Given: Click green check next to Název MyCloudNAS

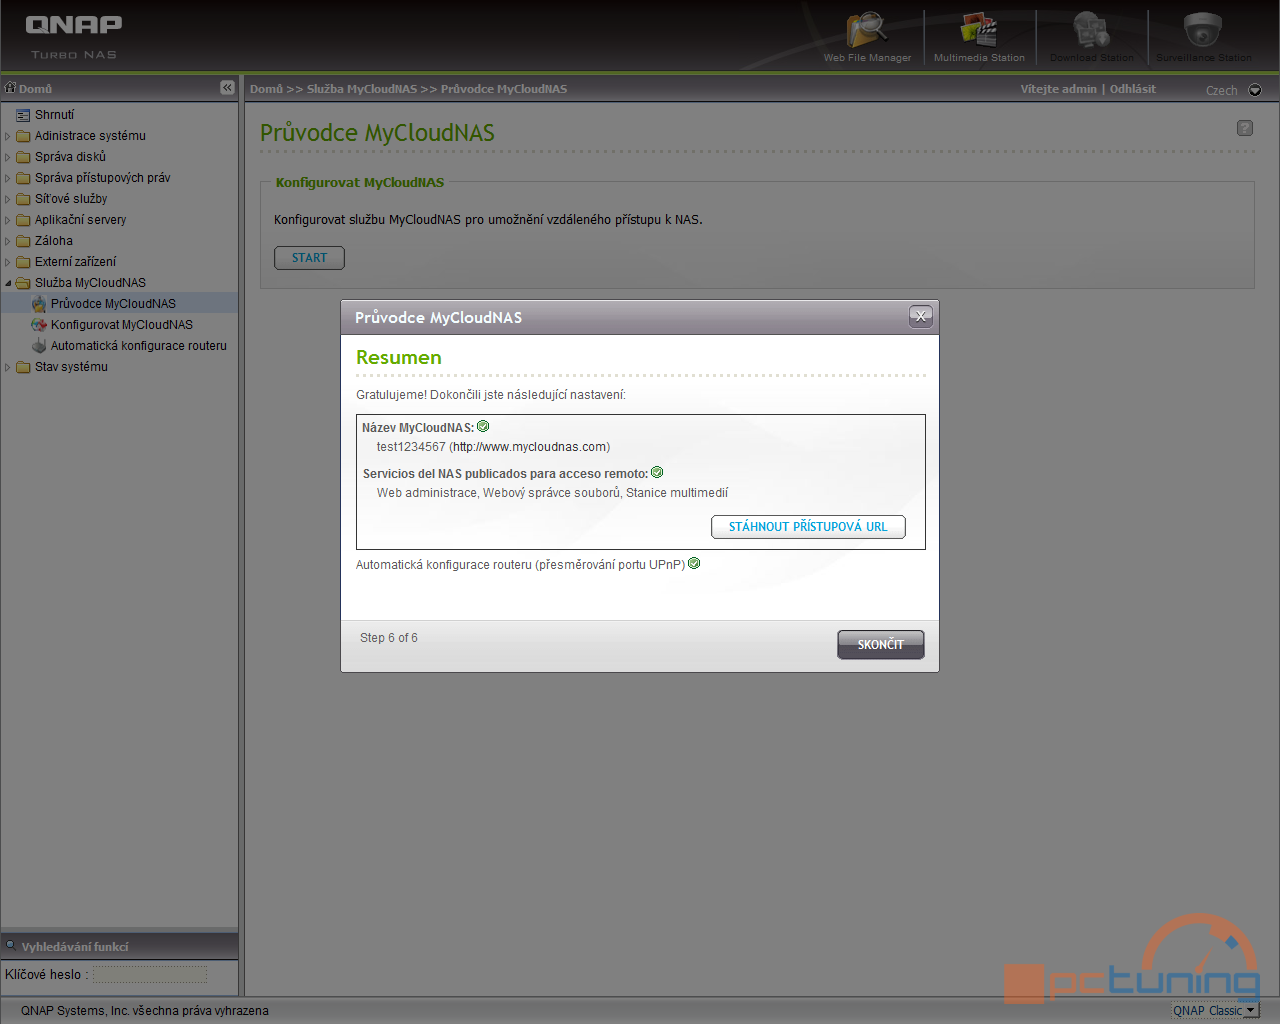Looking at the screenshot, I should coord(483,426).
